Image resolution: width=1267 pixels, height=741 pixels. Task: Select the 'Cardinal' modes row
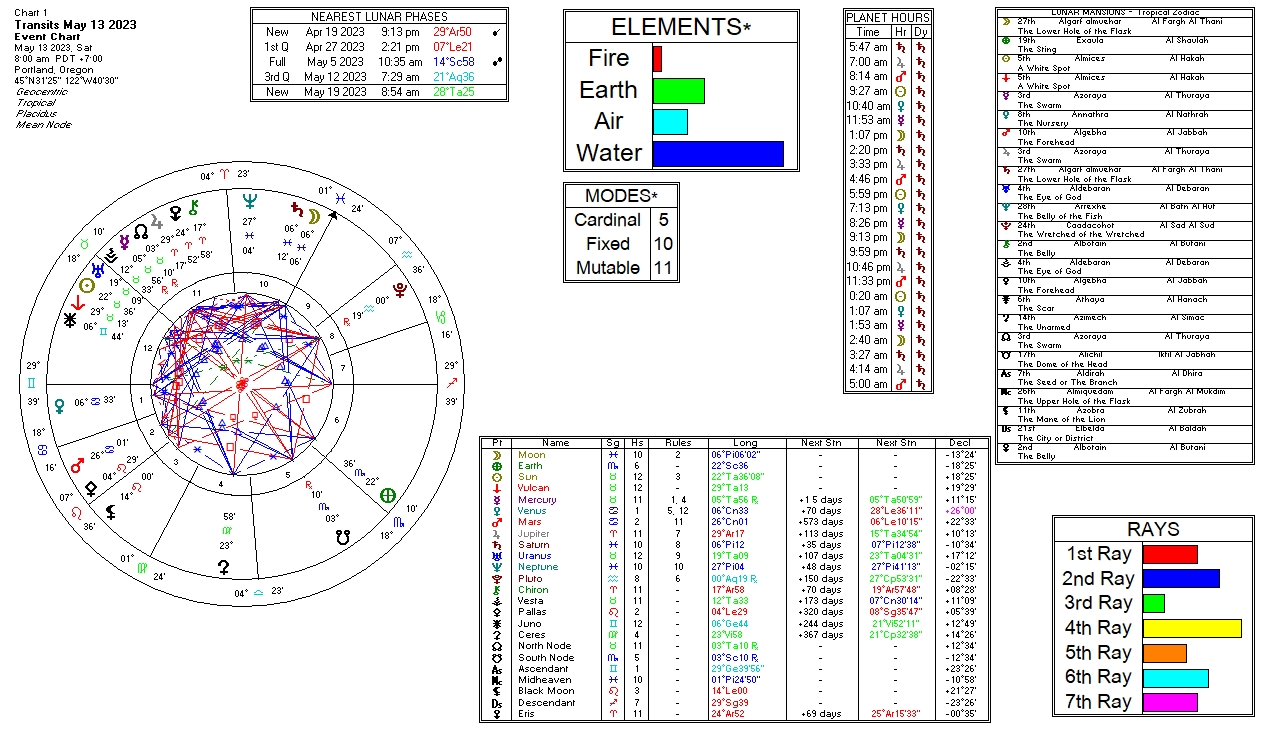tap(623, 220)
